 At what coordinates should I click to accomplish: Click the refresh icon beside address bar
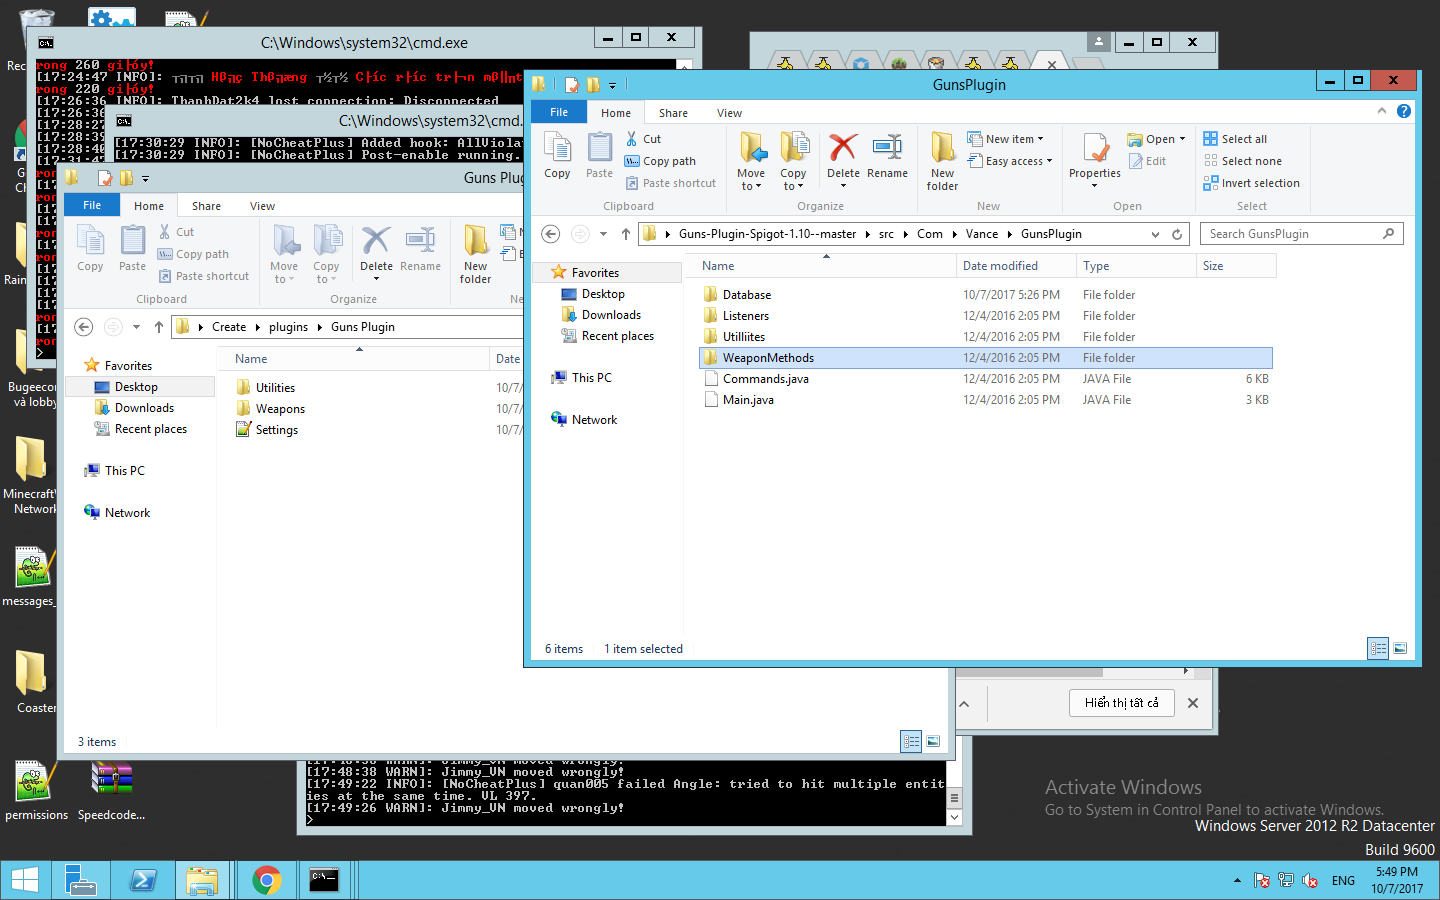pos(1177,234)
